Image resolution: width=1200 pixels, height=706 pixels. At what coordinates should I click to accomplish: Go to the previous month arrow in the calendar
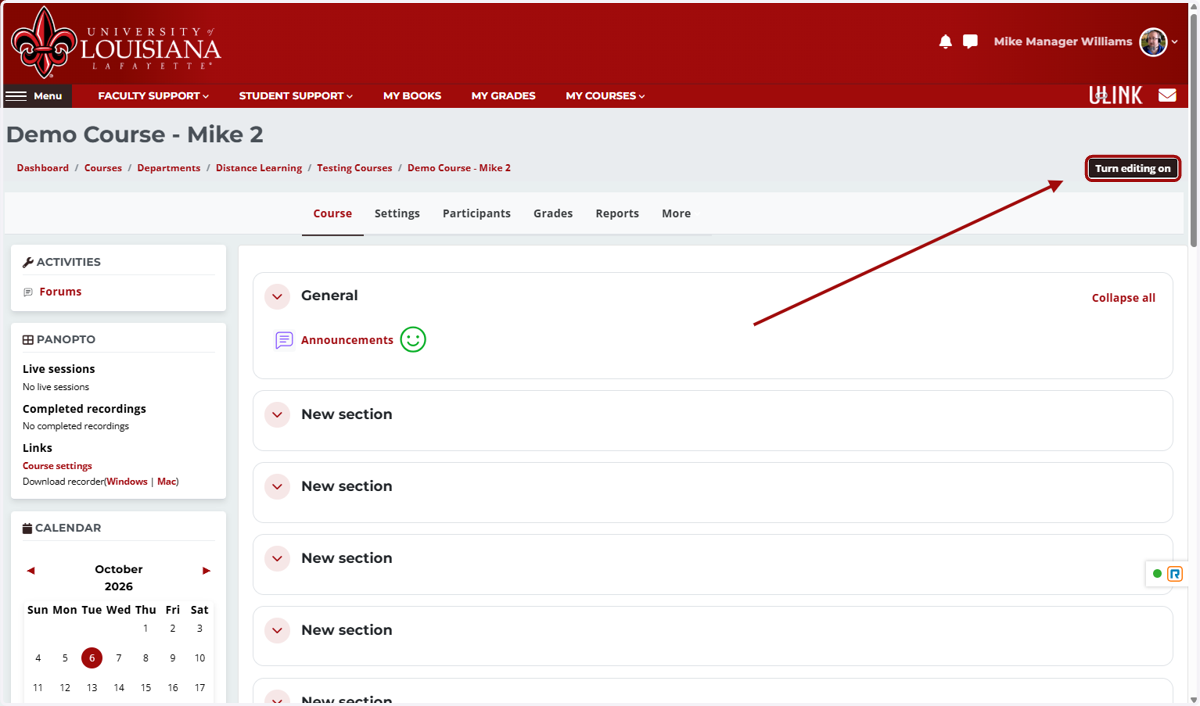coord(31,570)
